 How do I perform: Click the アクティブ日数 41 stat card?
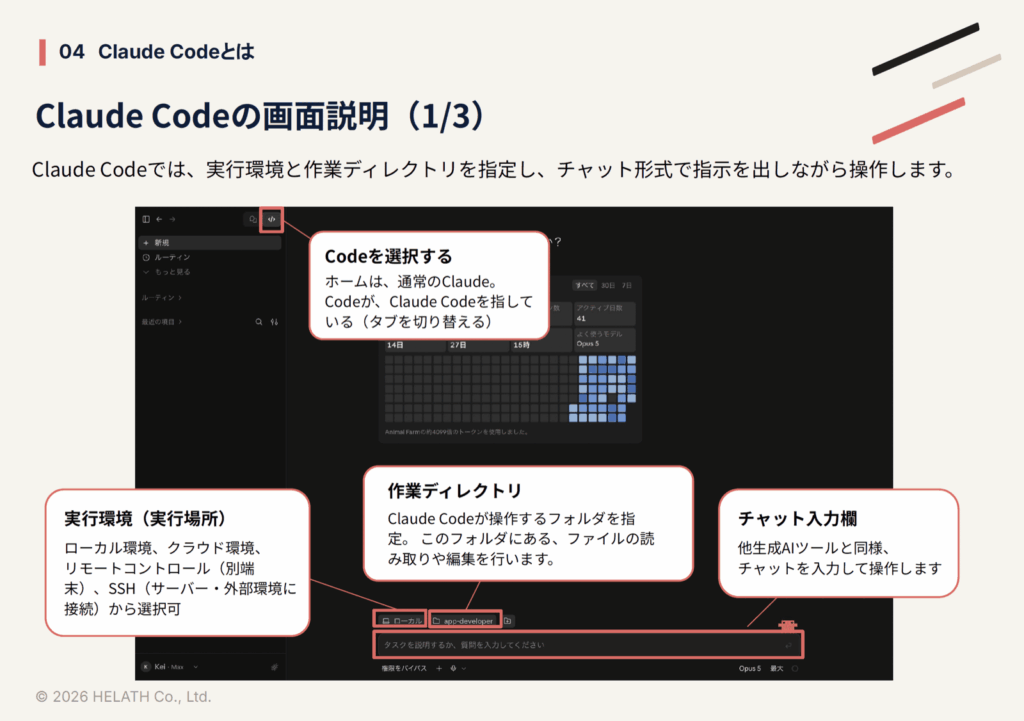tap(605, 313)
